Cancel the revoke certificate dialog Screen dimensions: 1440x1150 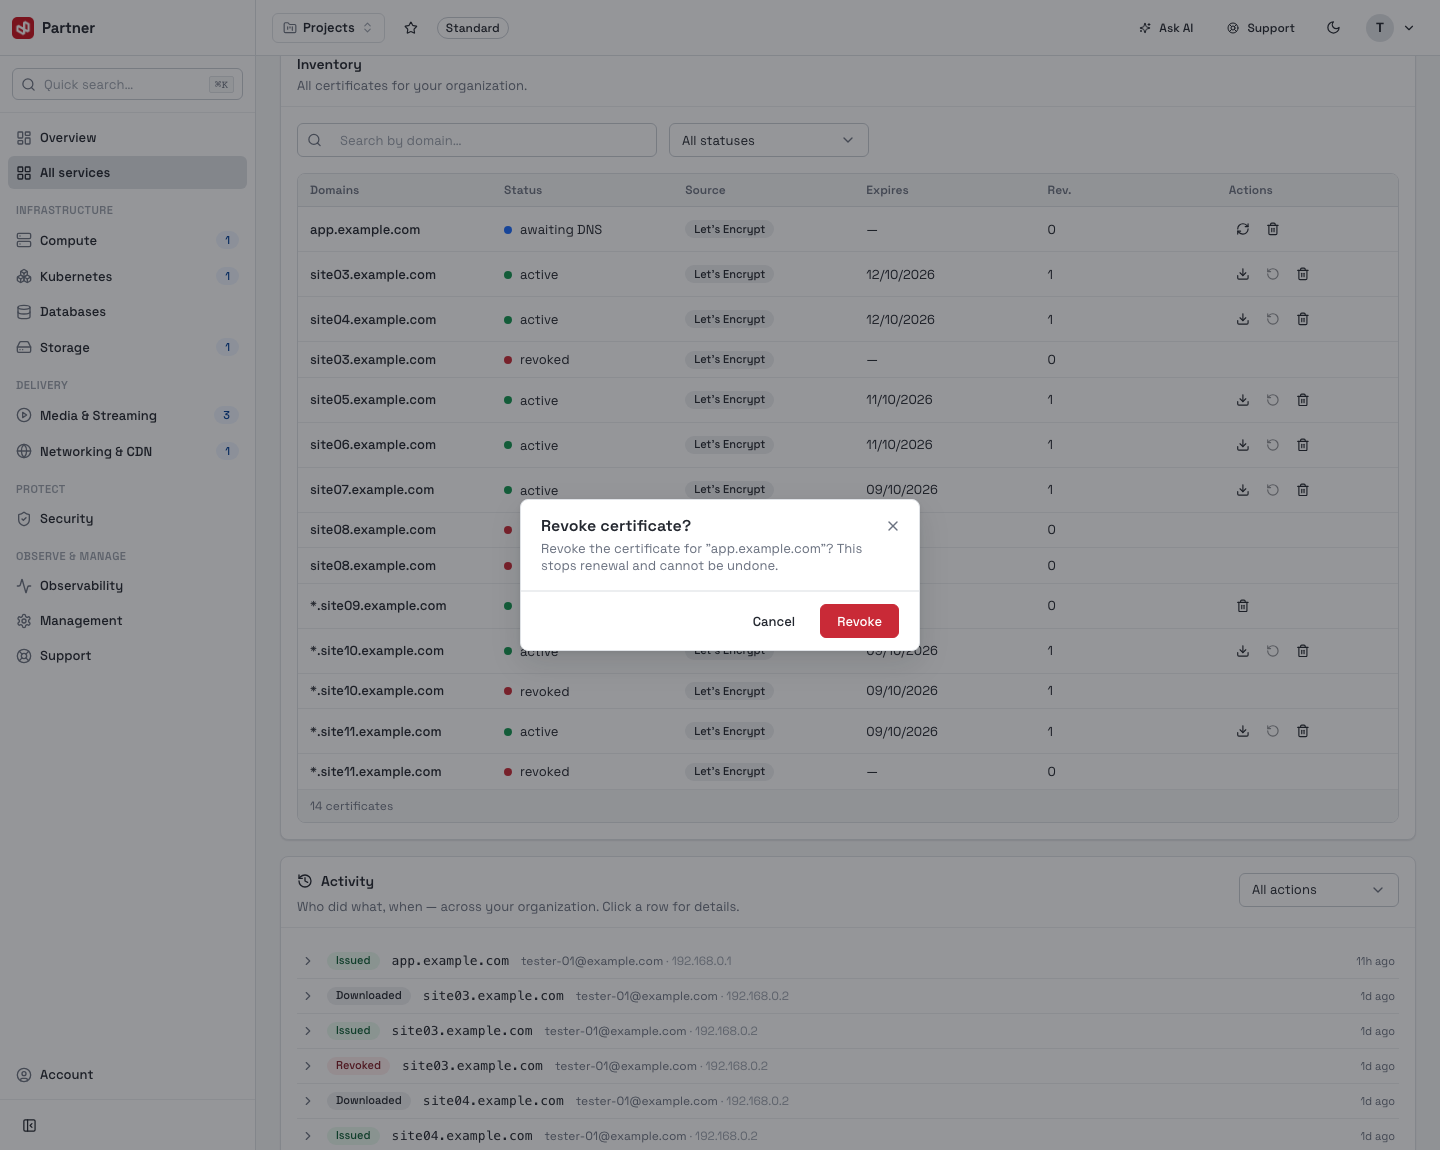tap(773, 621)
